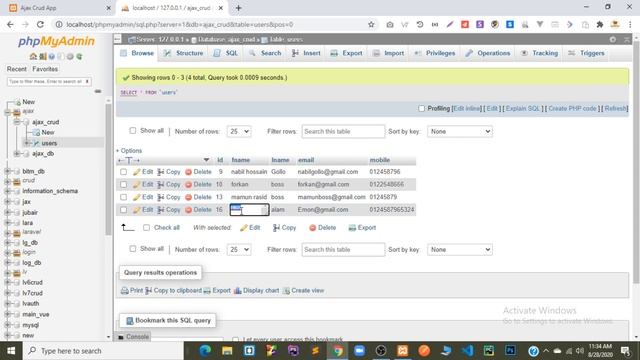Open the lower Sort by key dropdown
Image resolution: width=640 pixels, height=360 pixels.
pyautogui.click(x=460, y=249)
